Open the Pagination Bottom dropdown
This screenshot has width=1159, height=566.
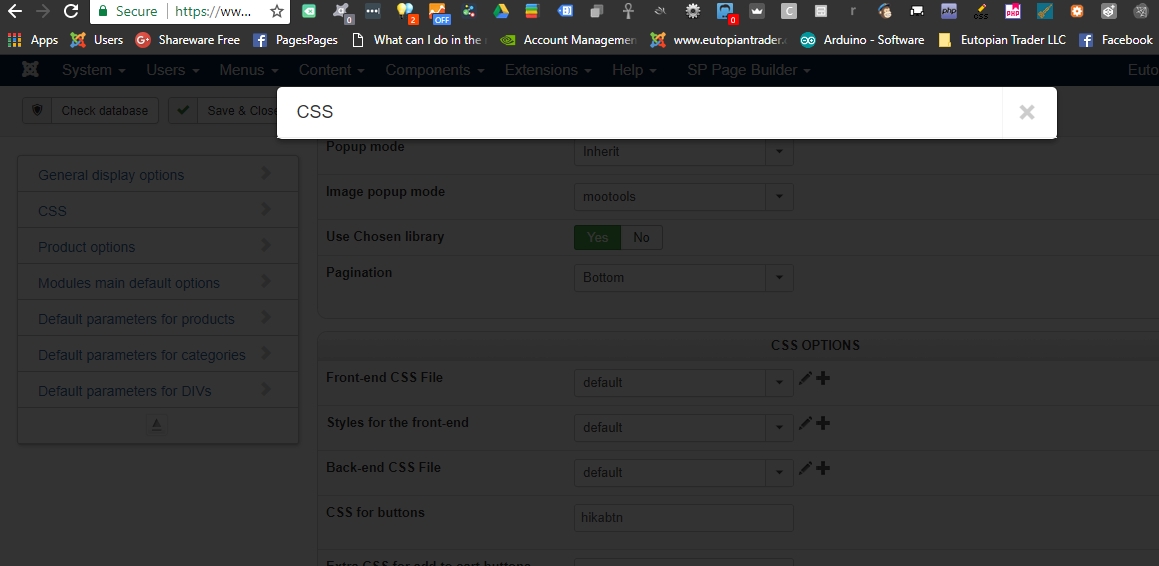point(684,278)
